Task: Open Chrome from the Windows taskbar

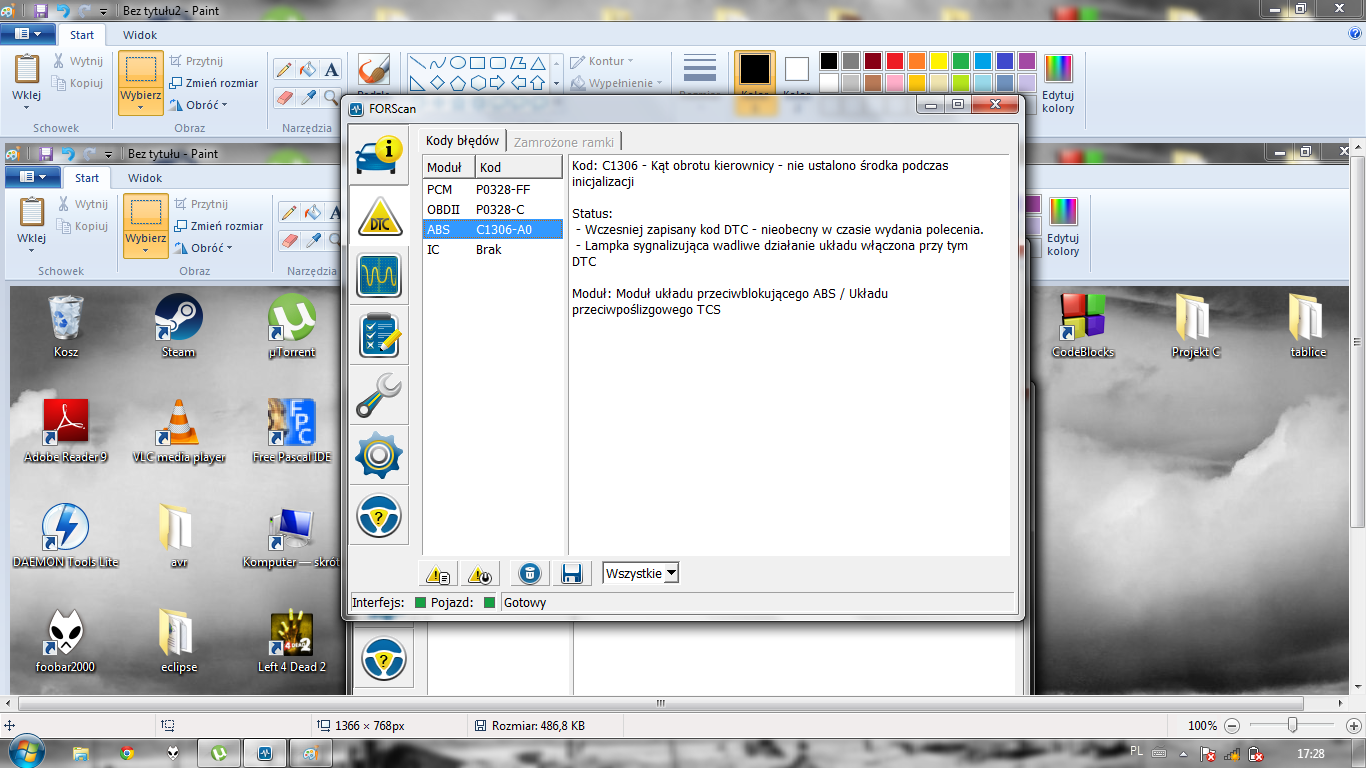Action: 127,753
